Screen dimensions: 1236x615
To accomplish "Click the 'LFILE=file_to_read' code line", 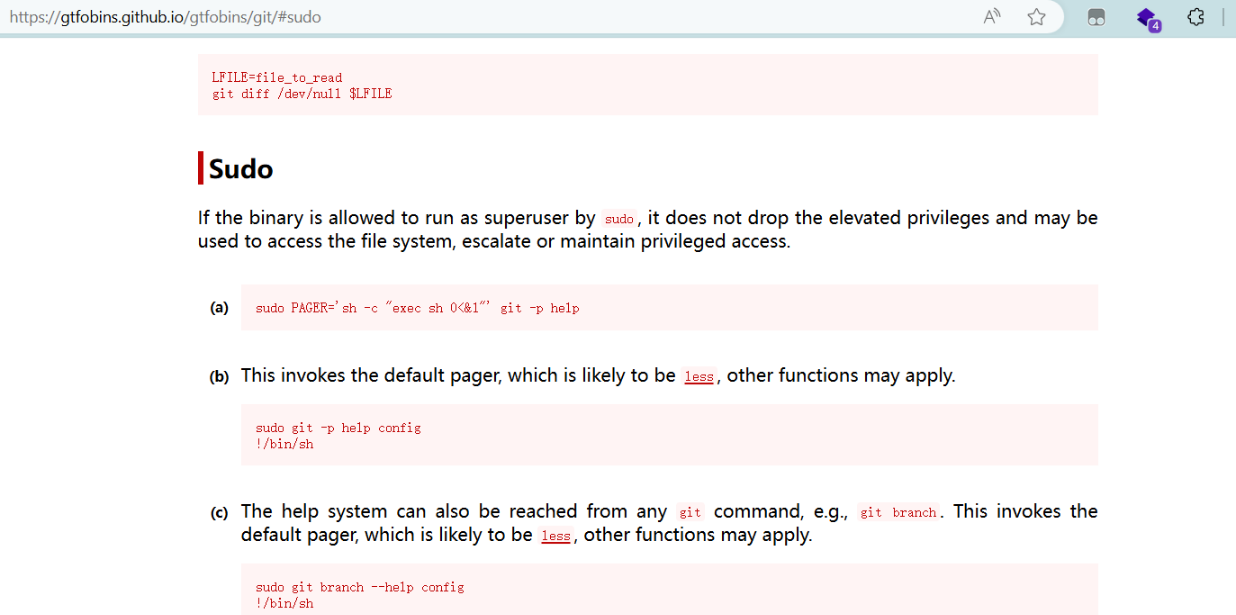I will pyautogui.click(x=277, y=77).
